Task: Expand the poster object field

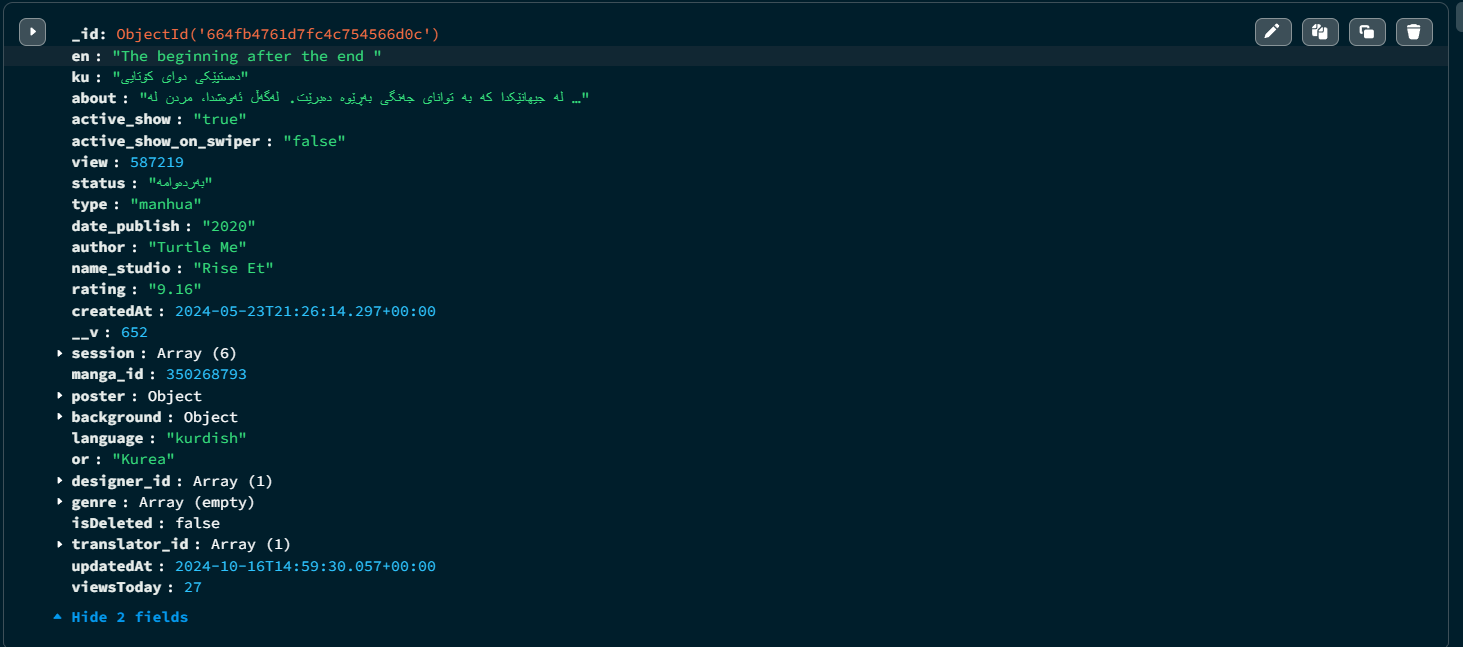Action: (x=60, y=396)
